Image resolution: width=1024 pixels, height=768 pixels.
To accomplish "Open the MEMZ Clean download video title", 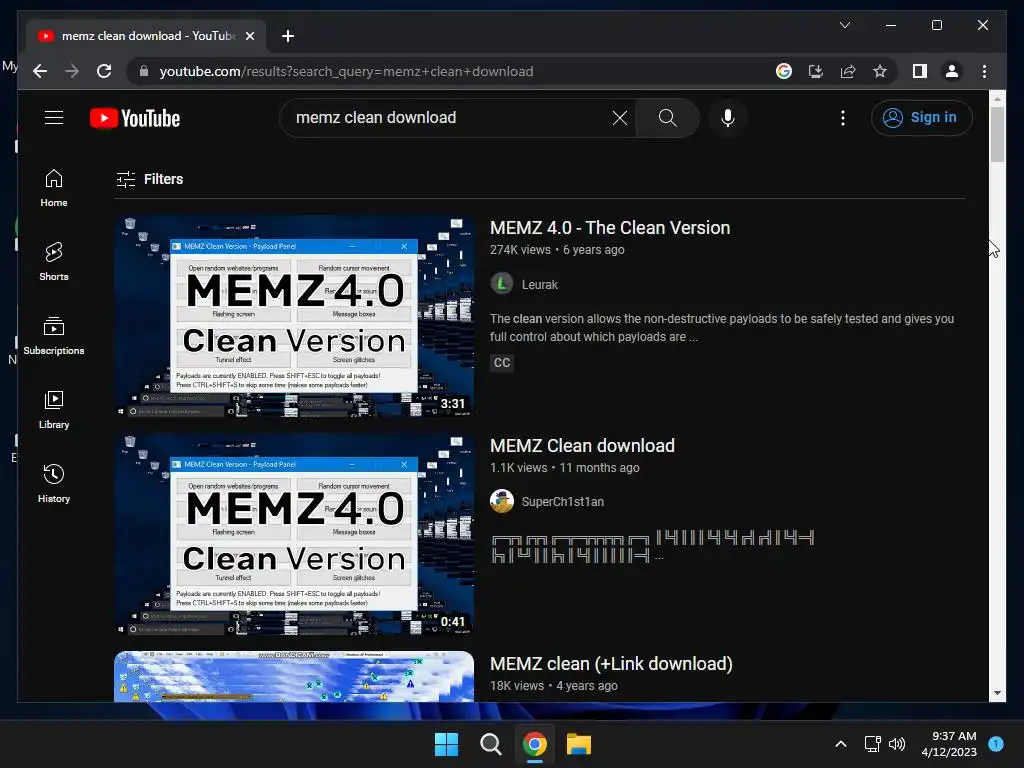I will tap(582, 446).
